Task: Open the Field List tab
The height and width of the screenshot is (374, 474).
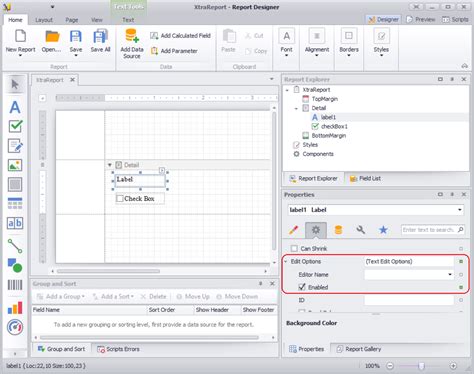Action: (x=365, y=179)
